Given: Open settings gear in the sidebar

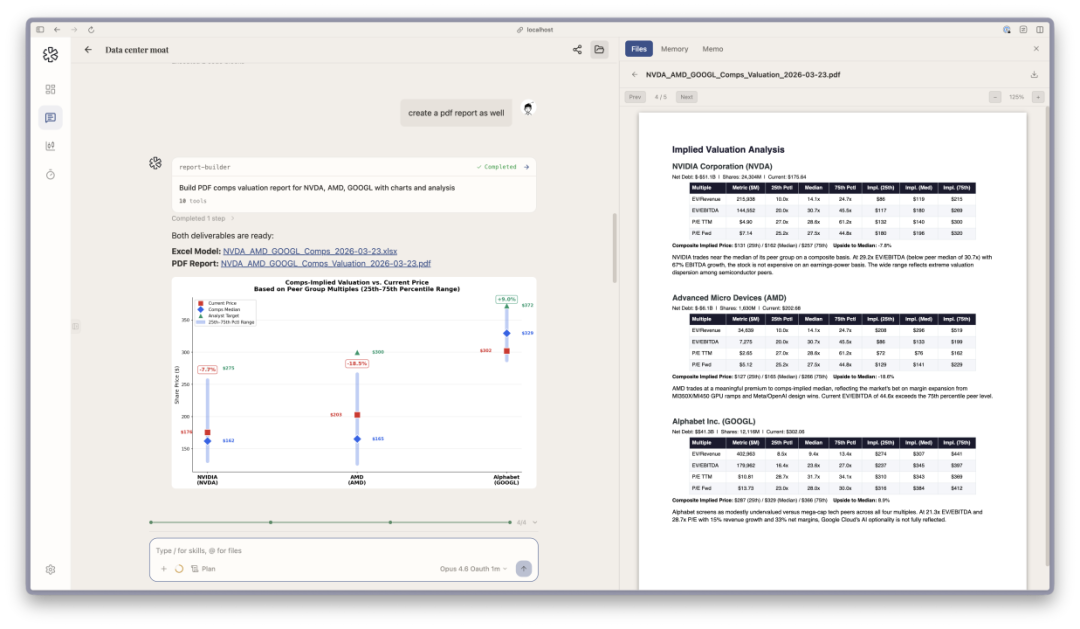Looking at the screenshot, I should click(50, 570).
